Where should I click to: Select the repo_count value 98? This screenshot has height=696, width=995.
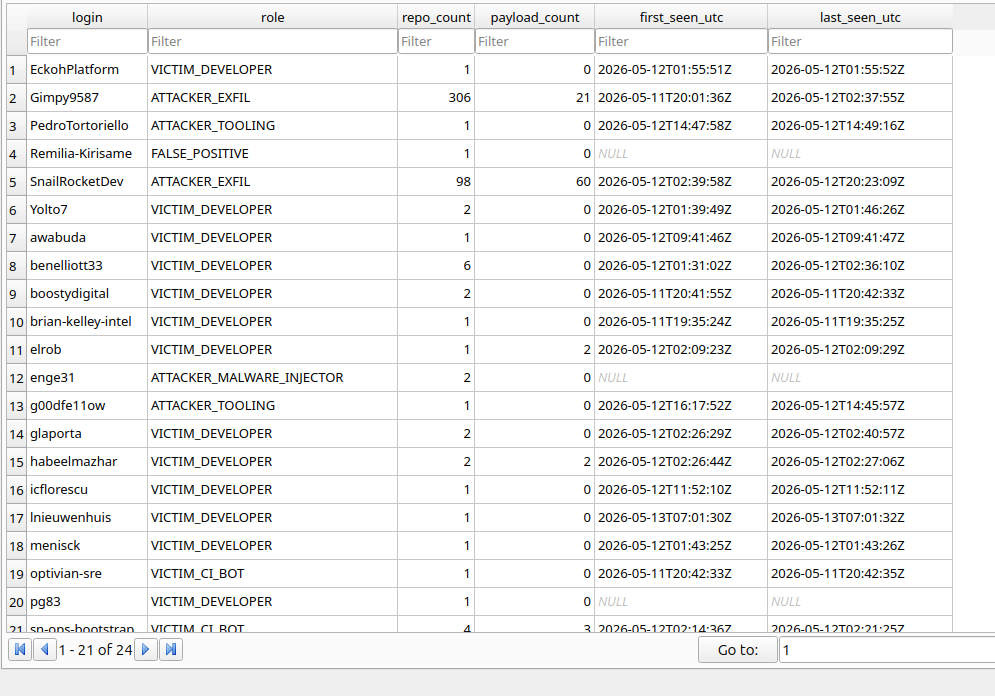(436, 181)
